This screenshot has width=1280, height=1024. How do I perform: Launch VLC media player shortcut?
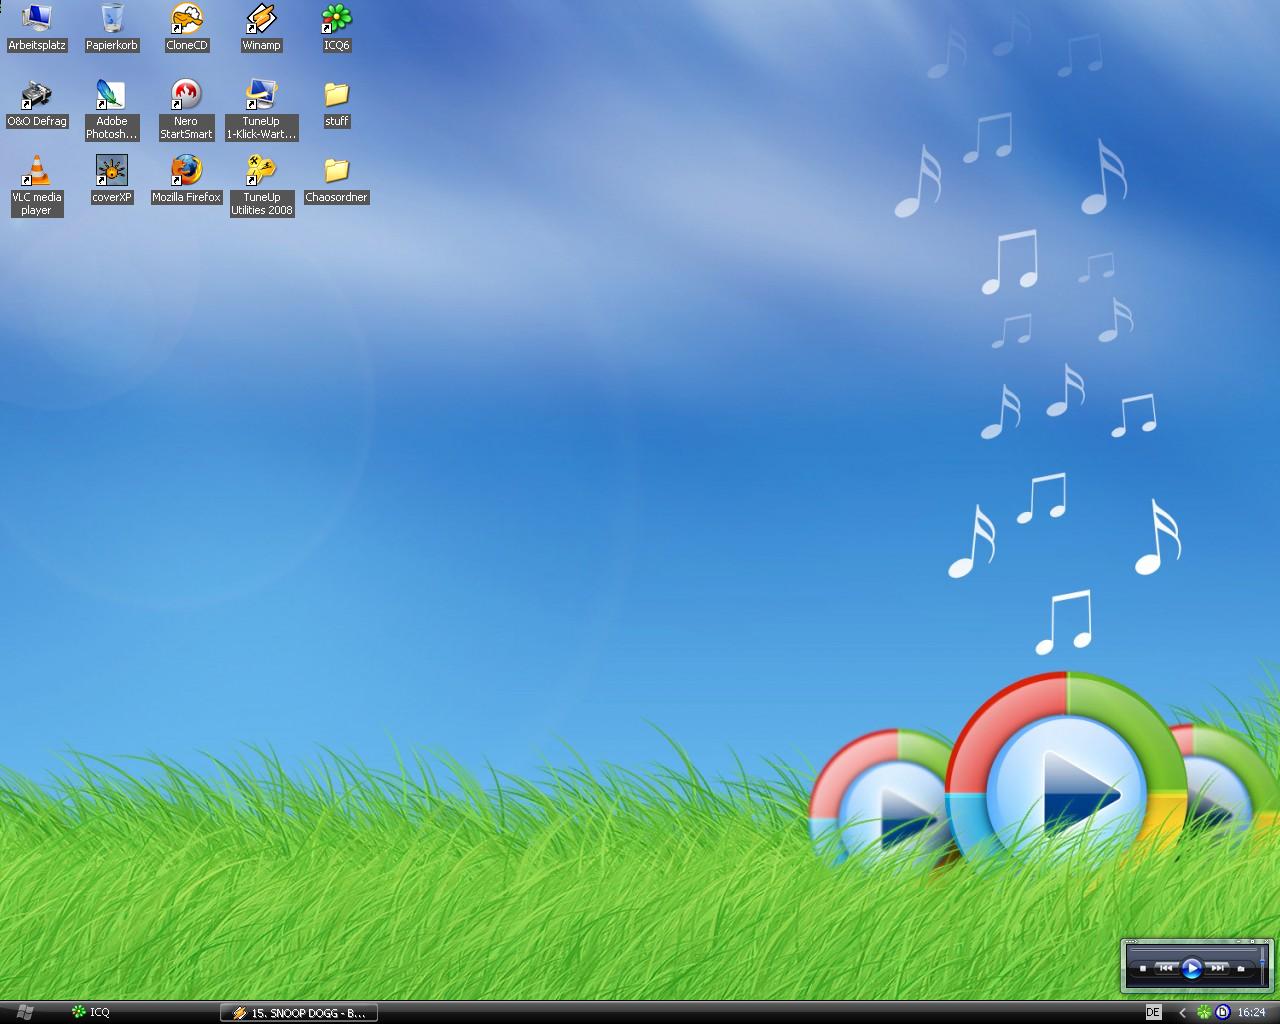[x=36, y=186]
